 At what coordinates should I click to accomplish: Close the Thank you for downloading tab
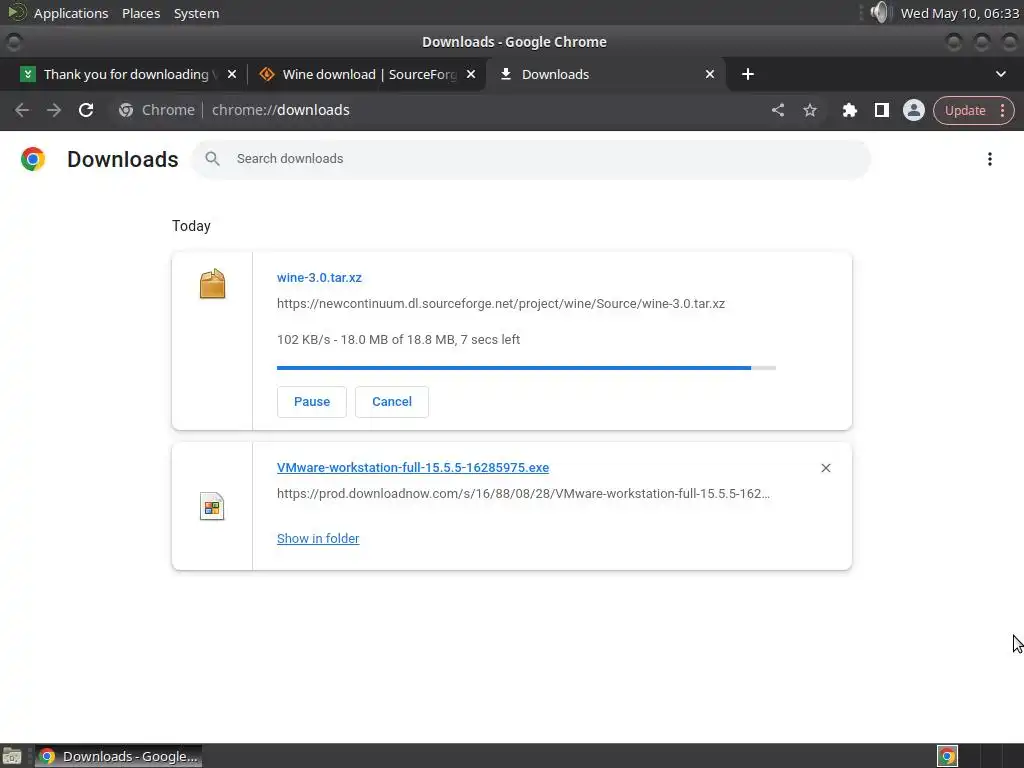[231, 74]
